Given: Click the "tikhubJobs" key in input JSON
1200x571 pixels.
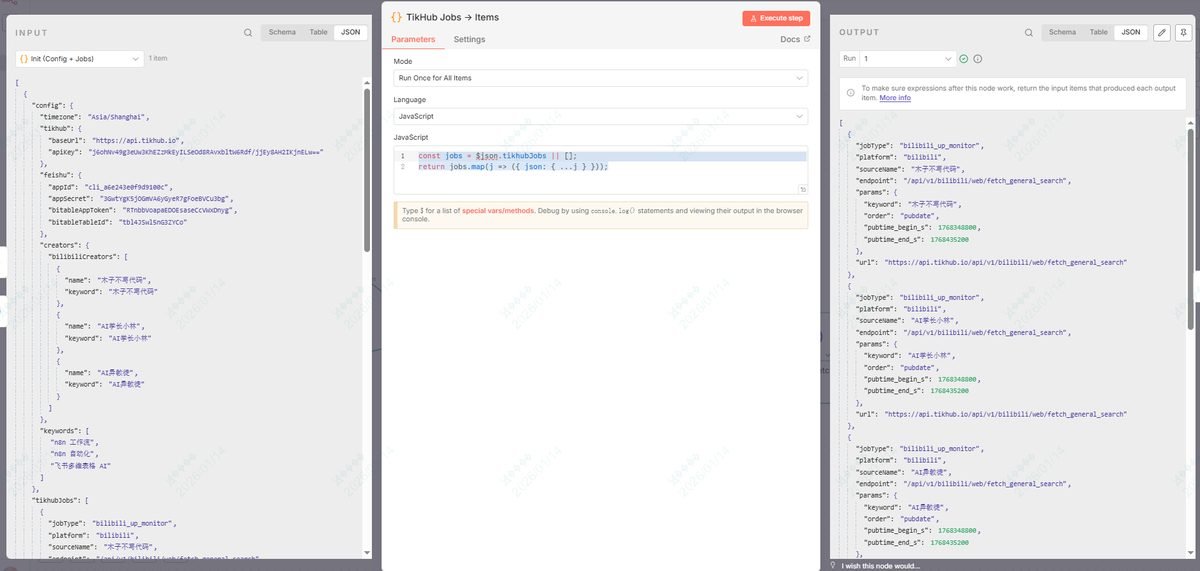Looking at the screenshot, I should point(55,500).
